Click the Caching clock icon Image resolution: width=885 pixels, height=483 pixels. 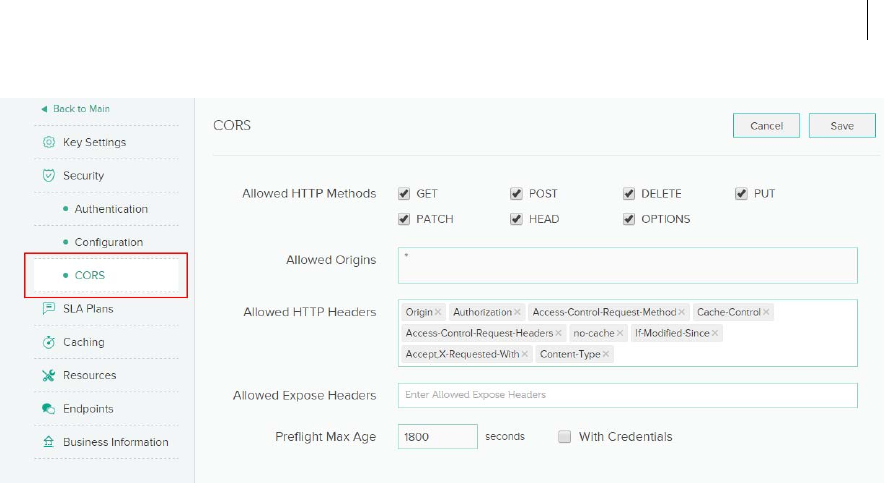click(x=48, y=342)
